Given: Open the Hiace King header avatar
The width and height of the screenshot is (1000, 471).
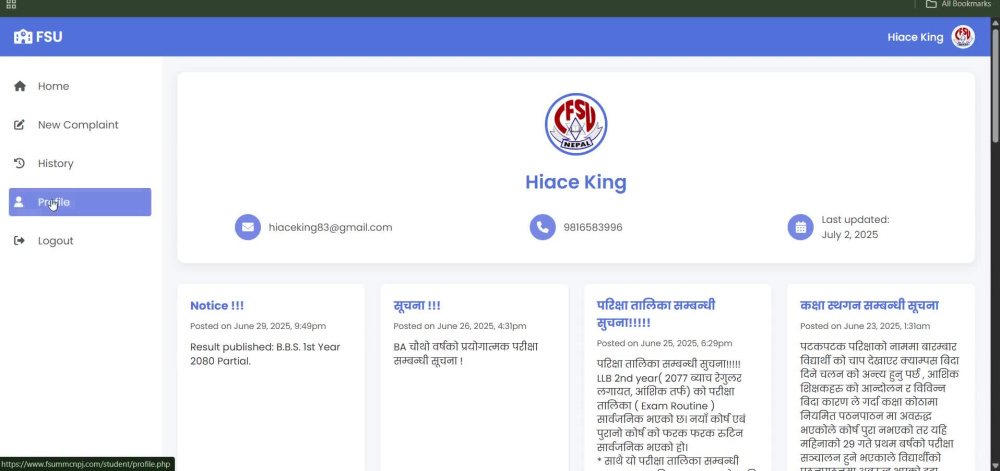Looking at the screenshot, I should coord(963,37).
